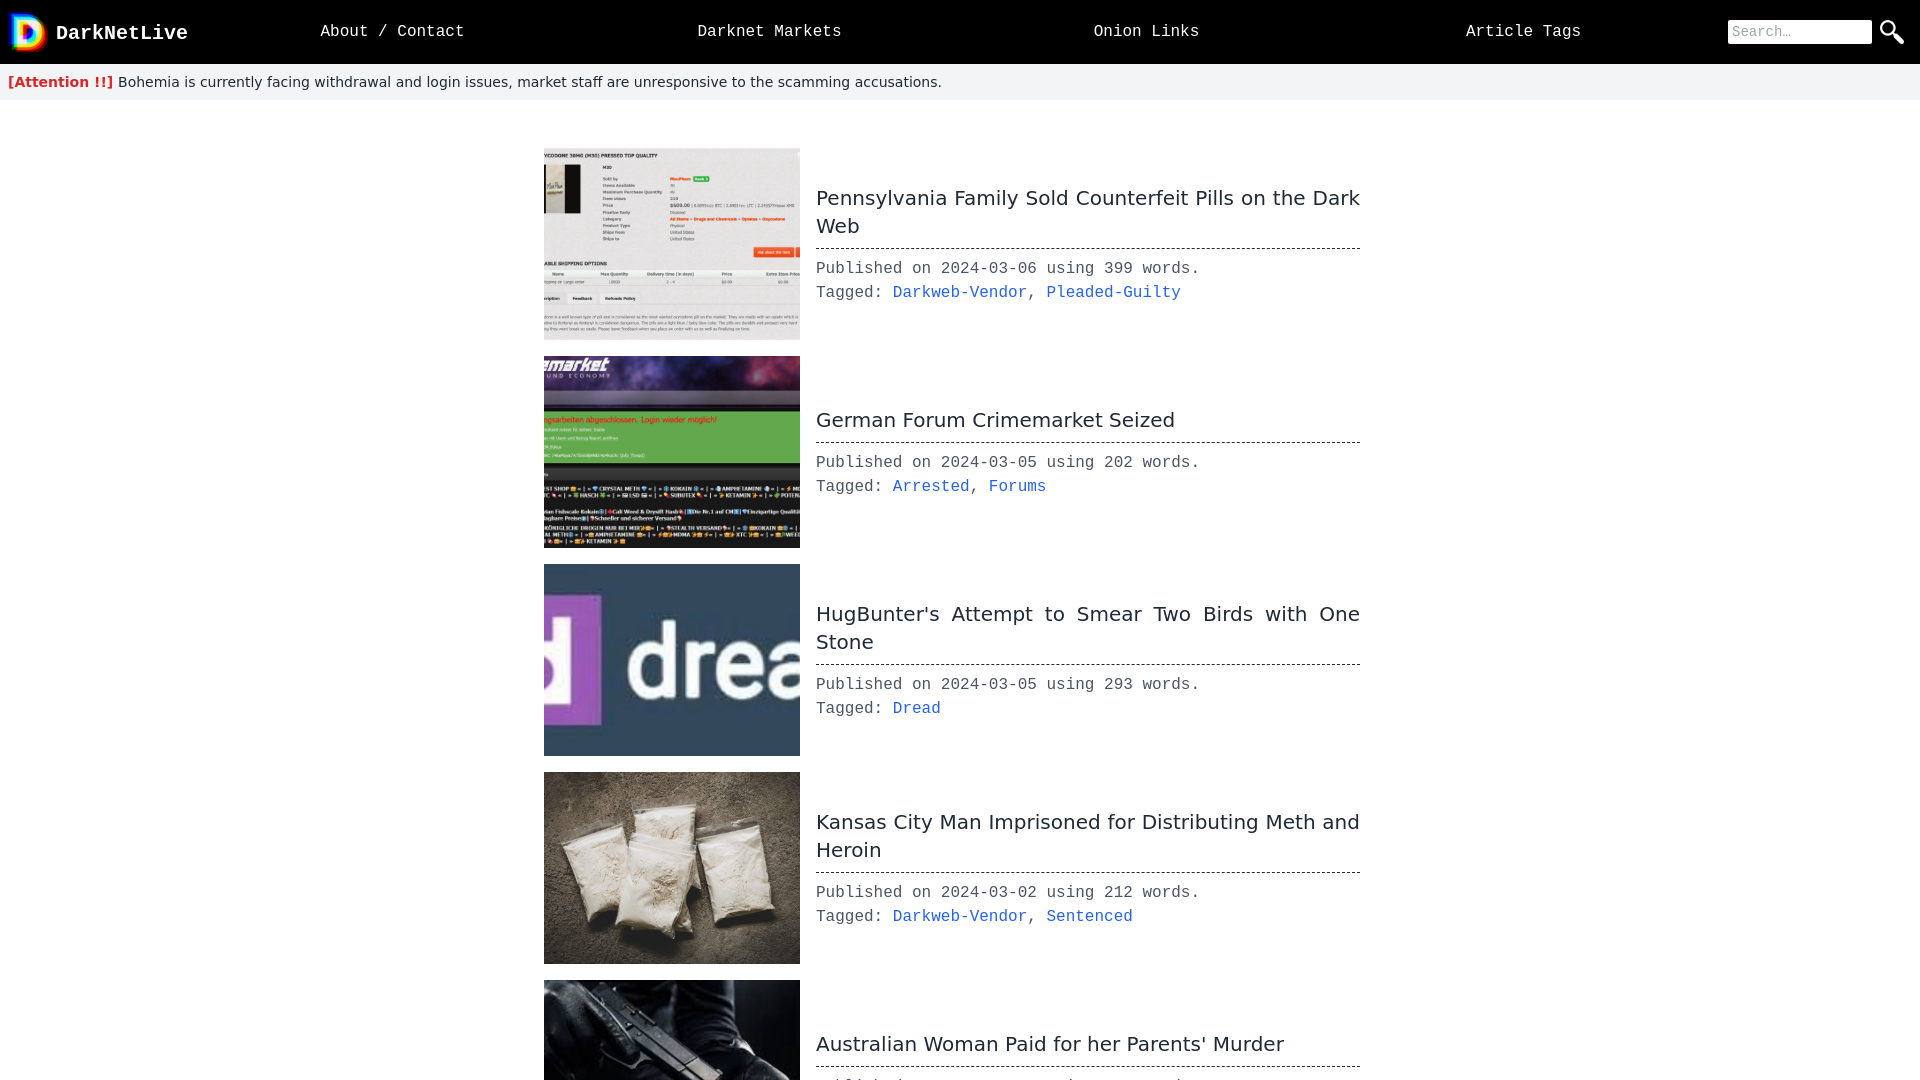Viewport: 1920px width, 1080px height.
Task: Select the Dread tag link
Action: pos(916,709)
